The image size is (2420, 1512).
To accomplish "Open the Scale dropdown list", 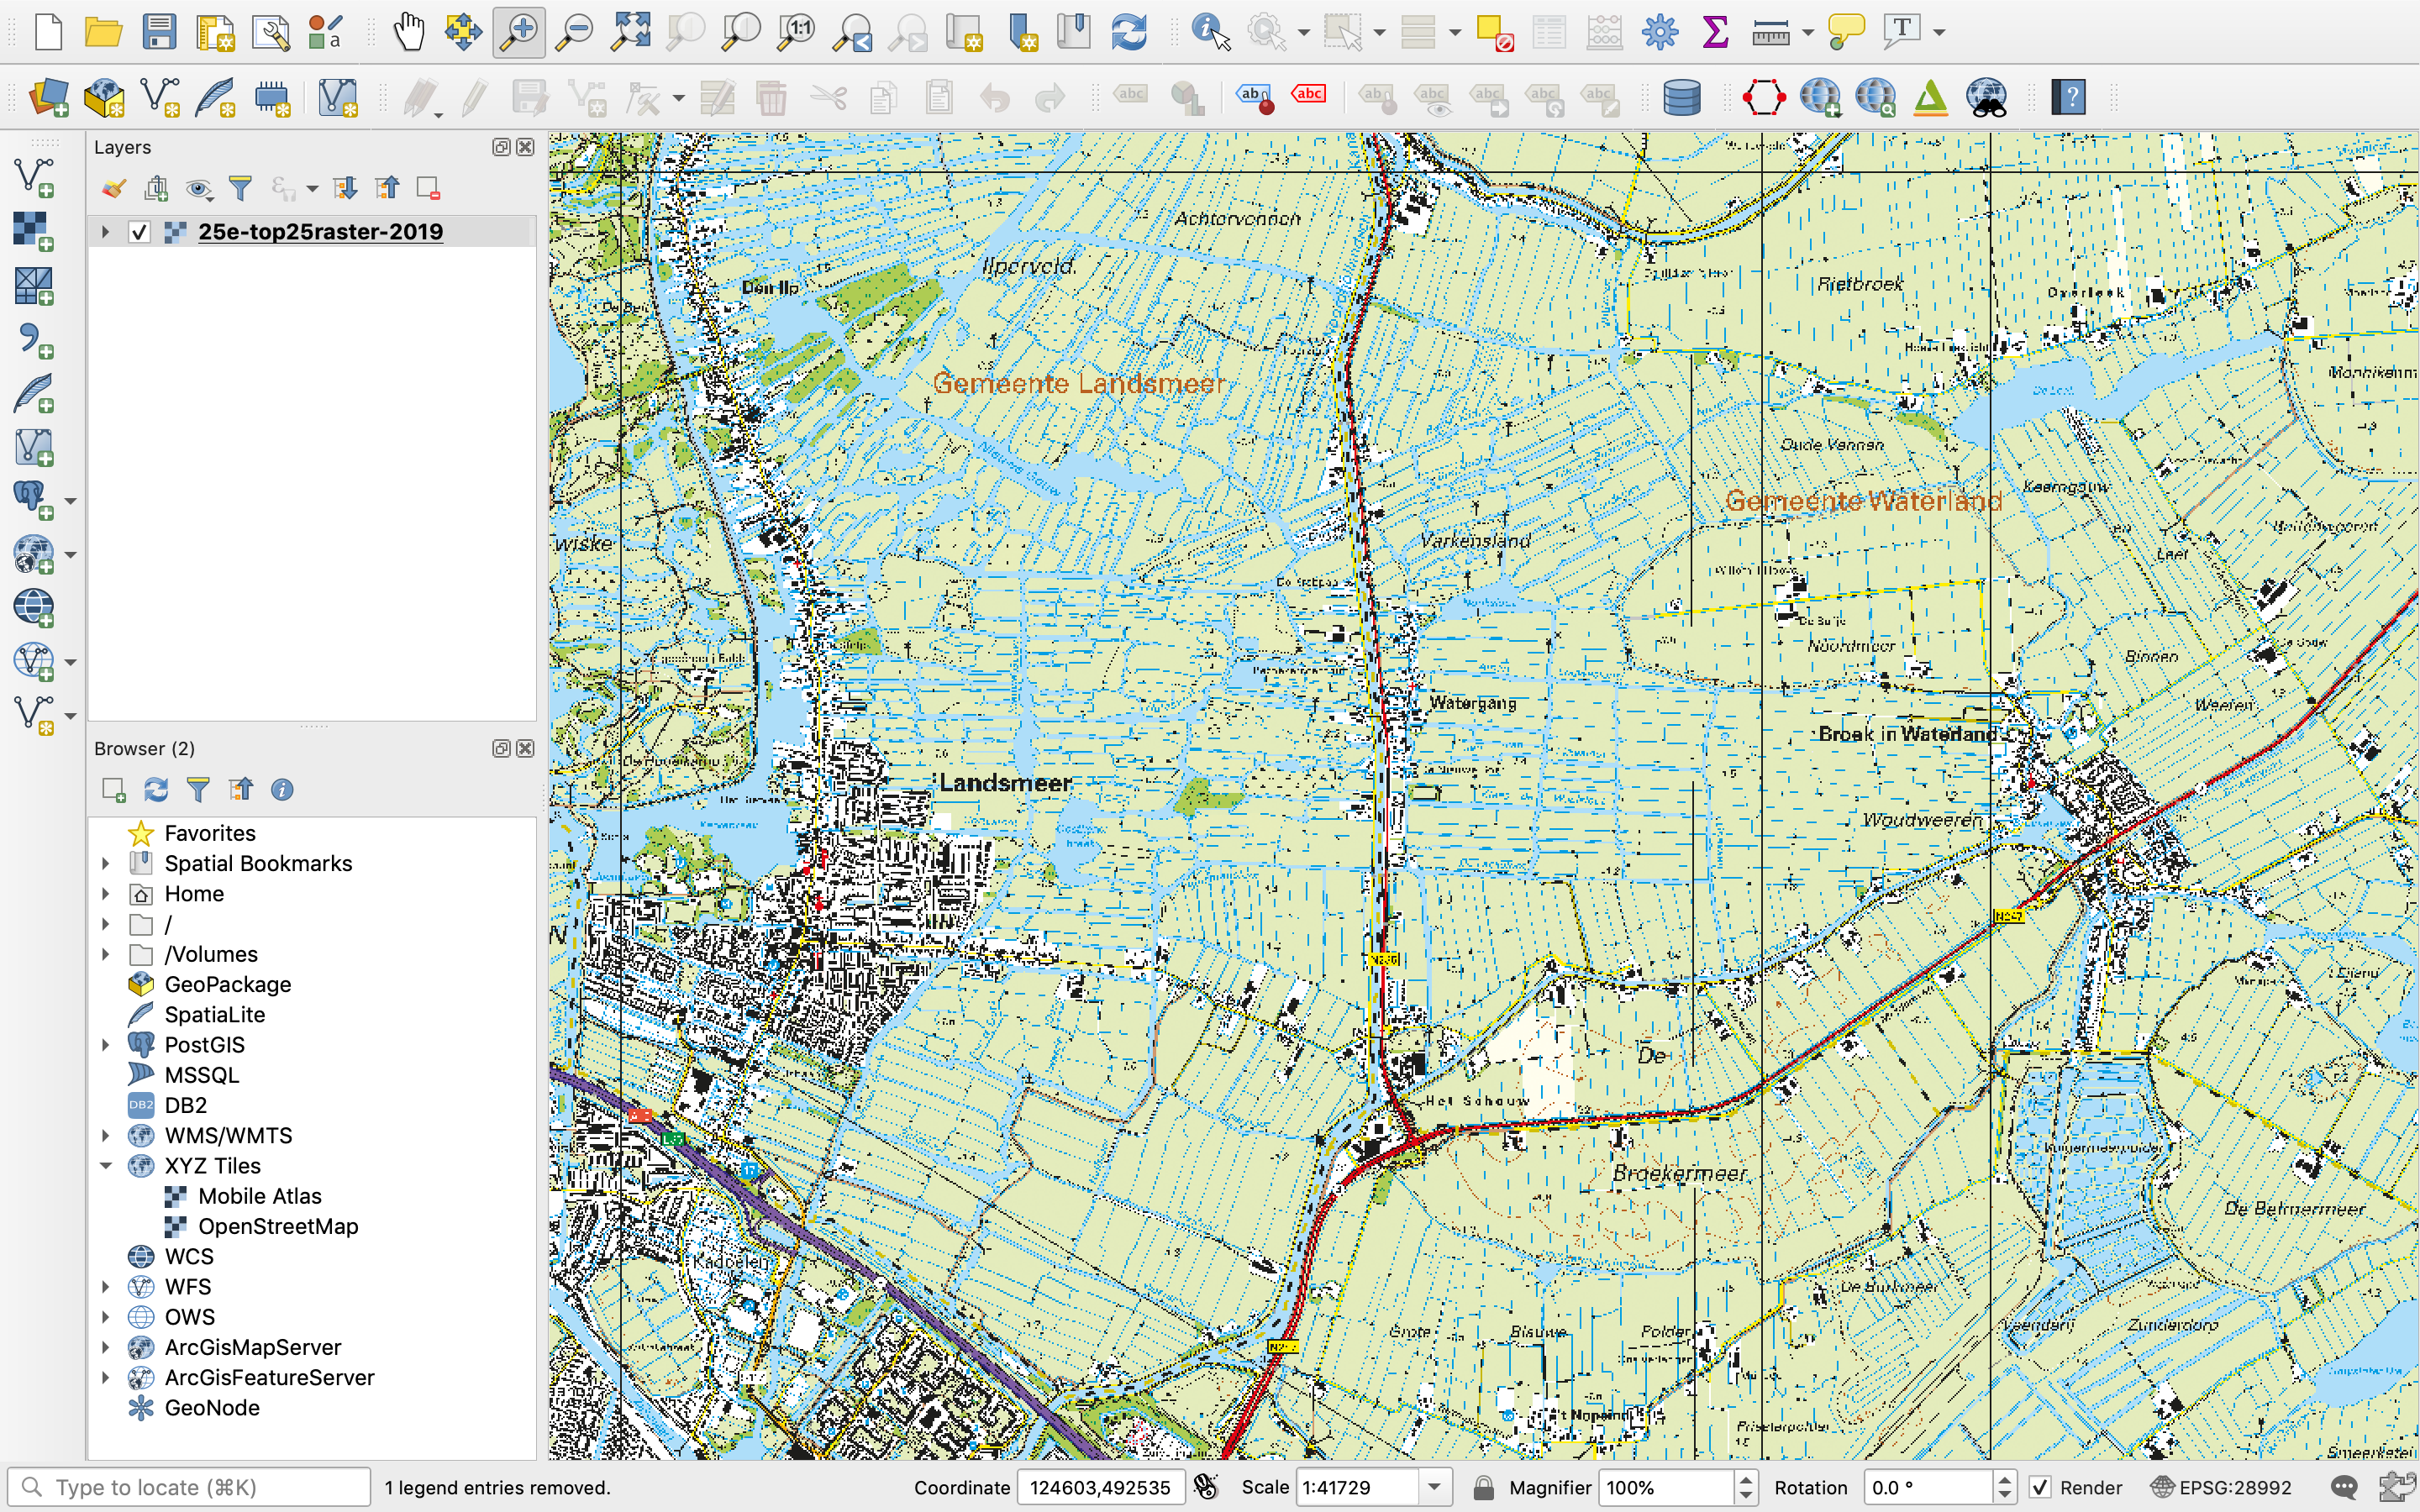I will click(x=1437, y=1487).
